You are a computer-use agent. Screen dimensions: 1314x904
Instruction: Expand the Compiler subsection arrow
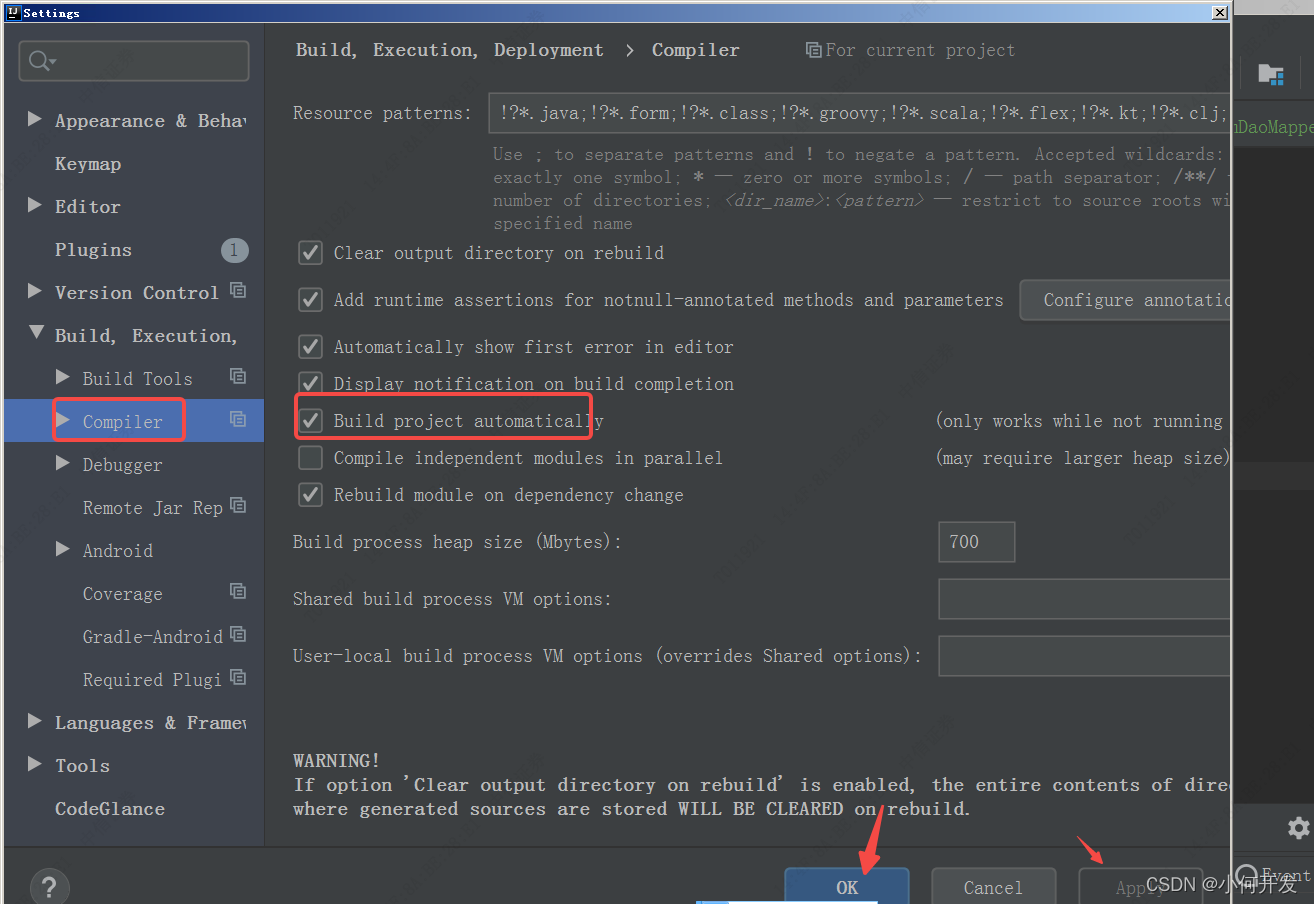[63, 420]
